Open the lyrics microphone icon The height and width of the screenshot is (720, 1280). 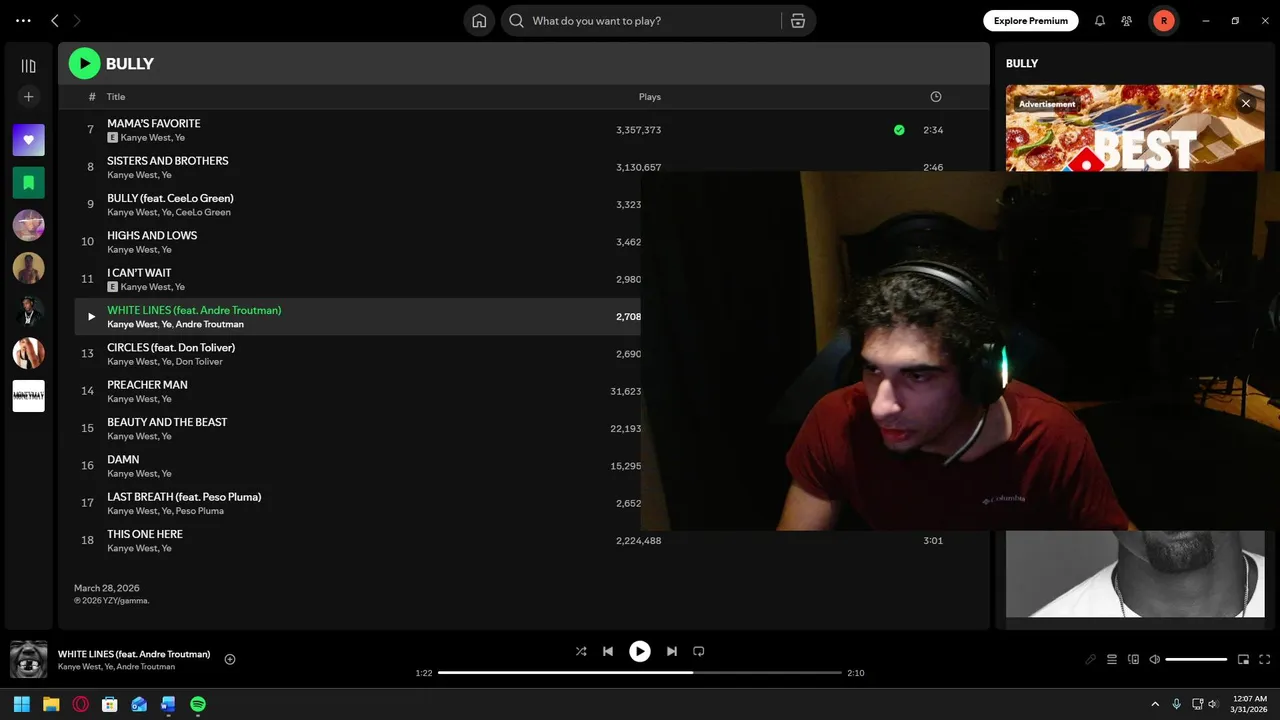tap(1091, 659)
